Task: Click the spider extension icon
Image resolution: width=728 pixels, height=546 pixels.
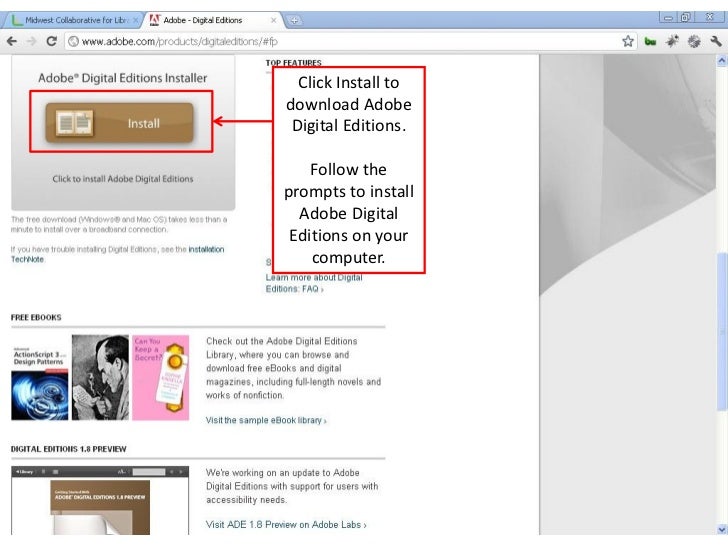Action: point(672,41)
